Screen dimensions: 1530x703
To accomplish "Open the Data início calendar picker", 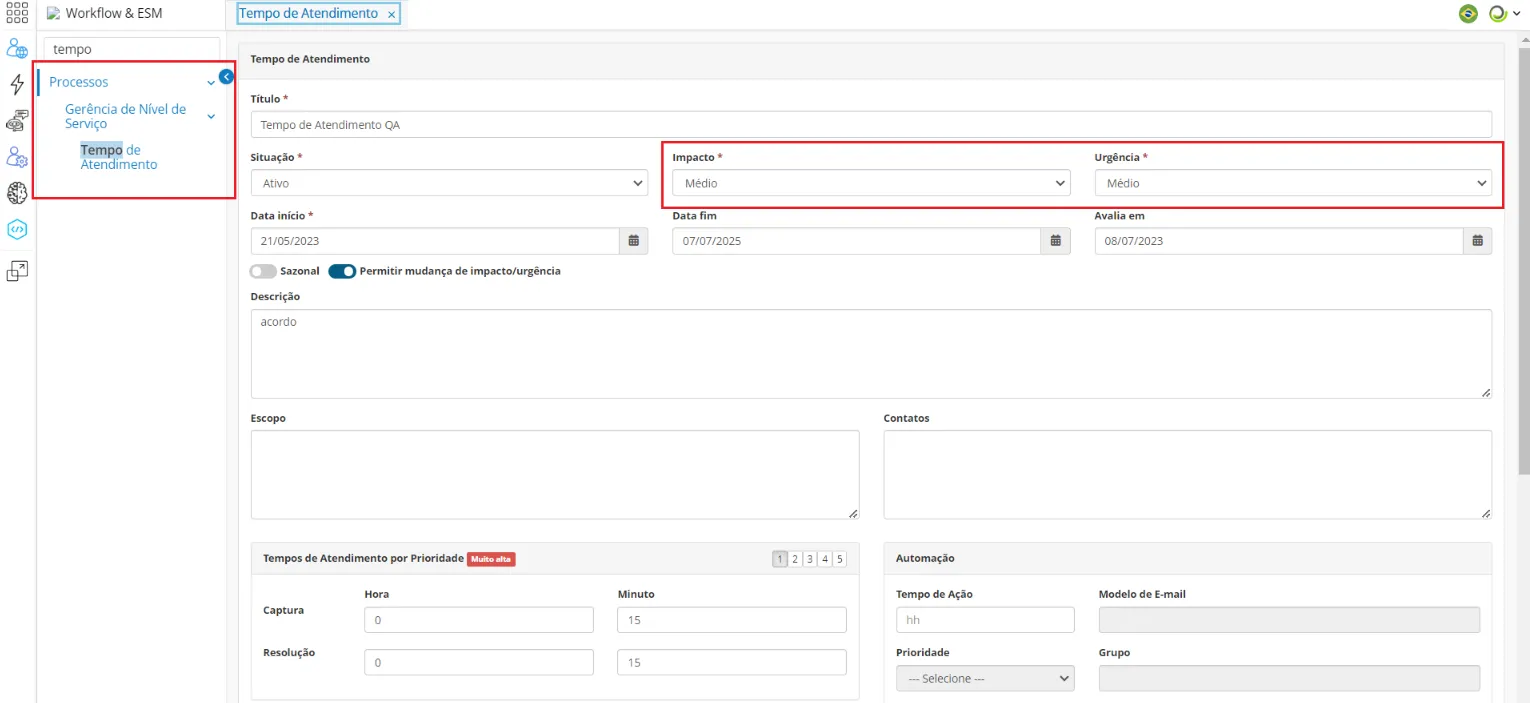I will pos(634,241).
